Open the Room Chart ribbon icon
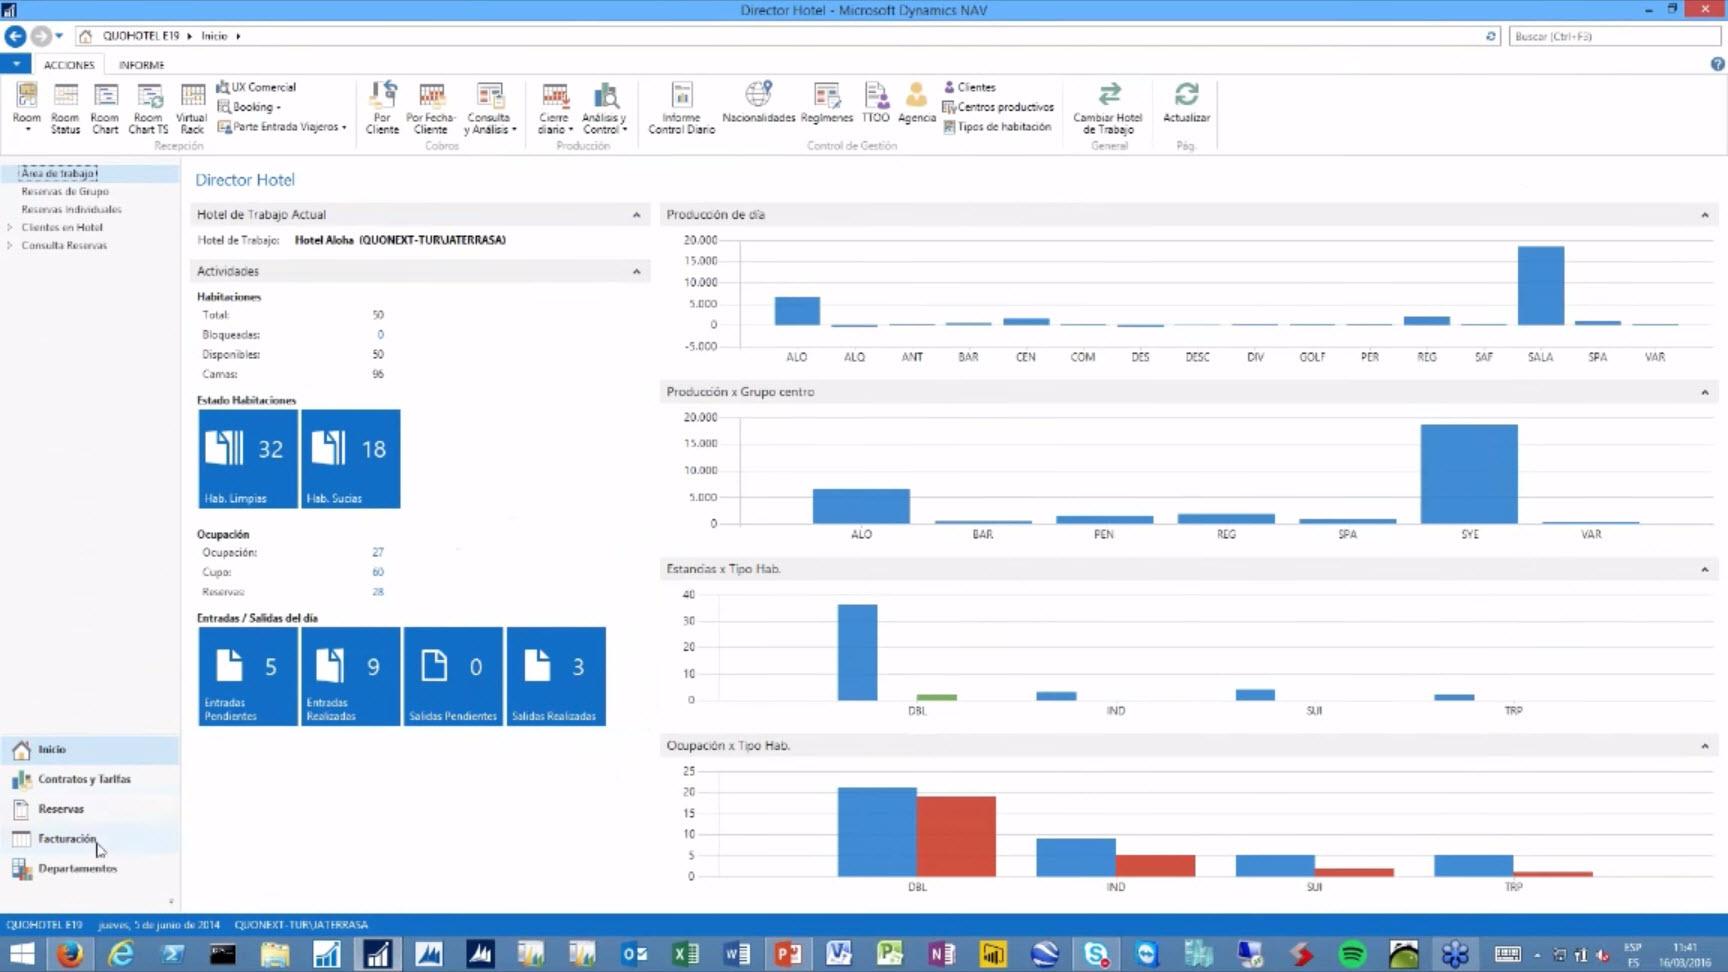Viewport: 1728px width, 972px height. tap(105, 108)
